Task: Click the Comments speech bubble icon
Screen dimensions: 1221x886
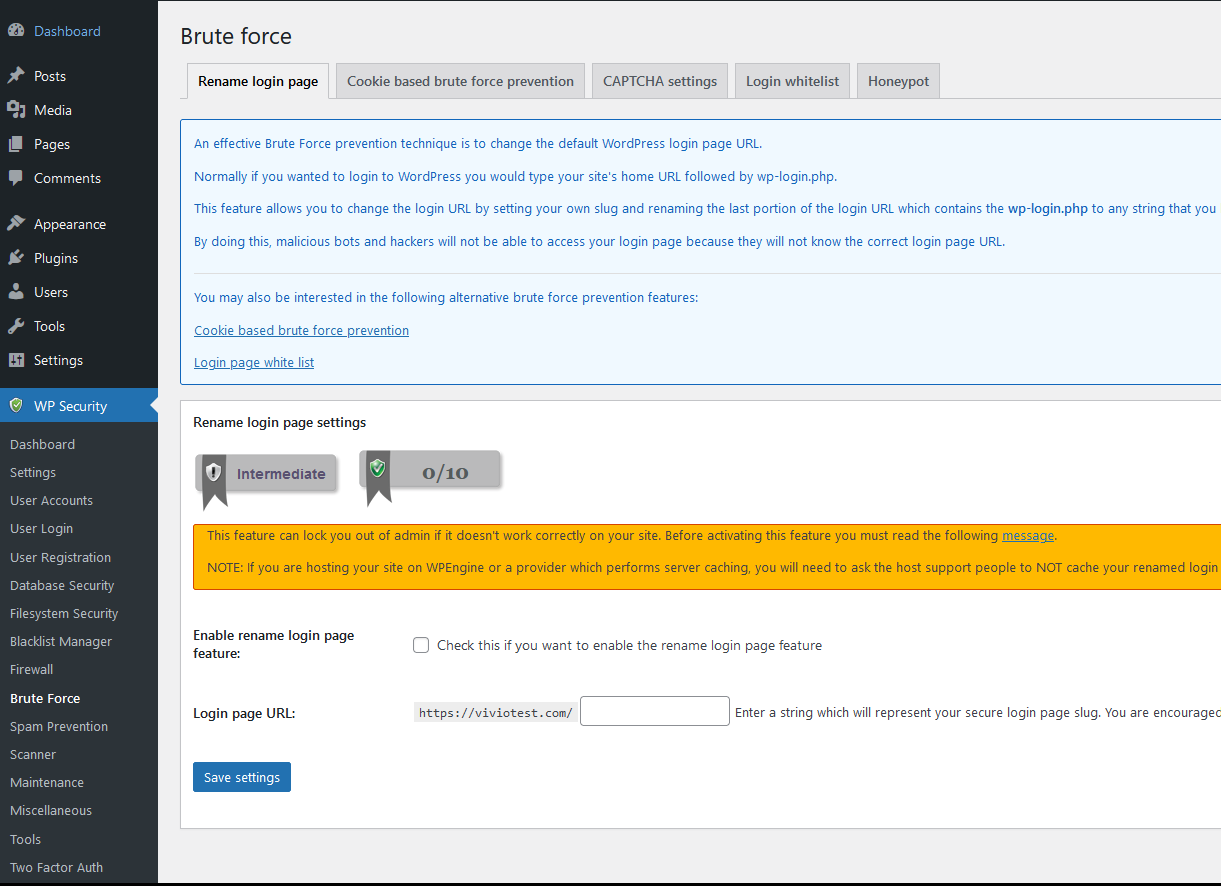Action: click(x=16, y=178)
